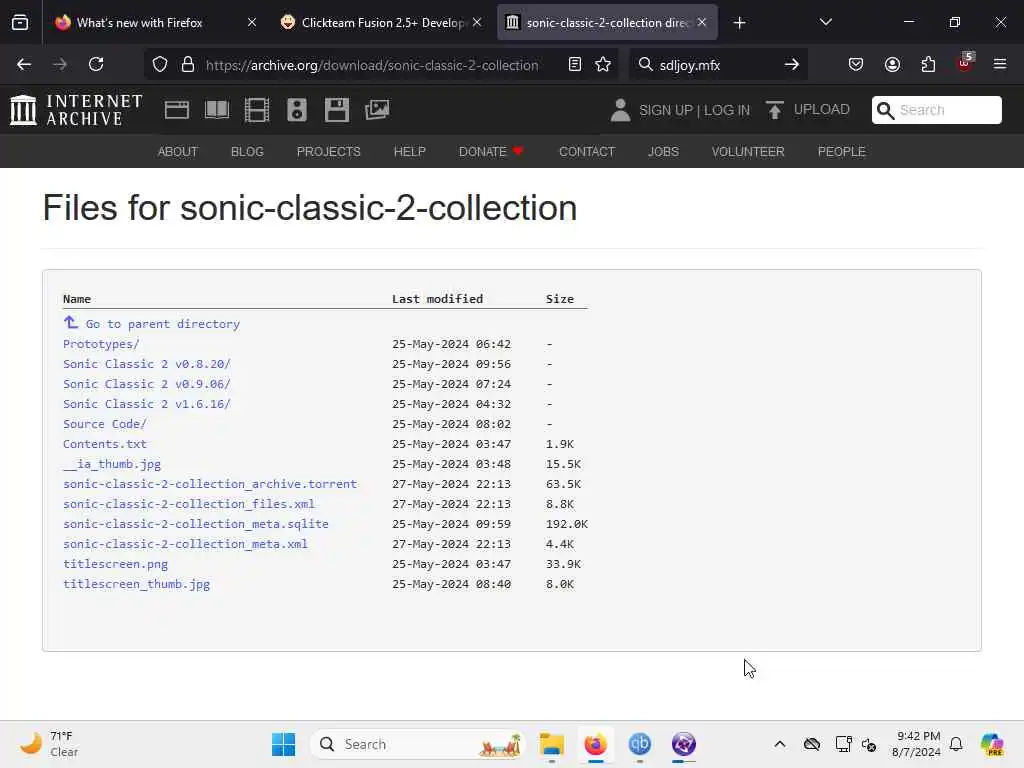Open Sonic Classic 2 v0.9.06/ folder

(147, 384)
